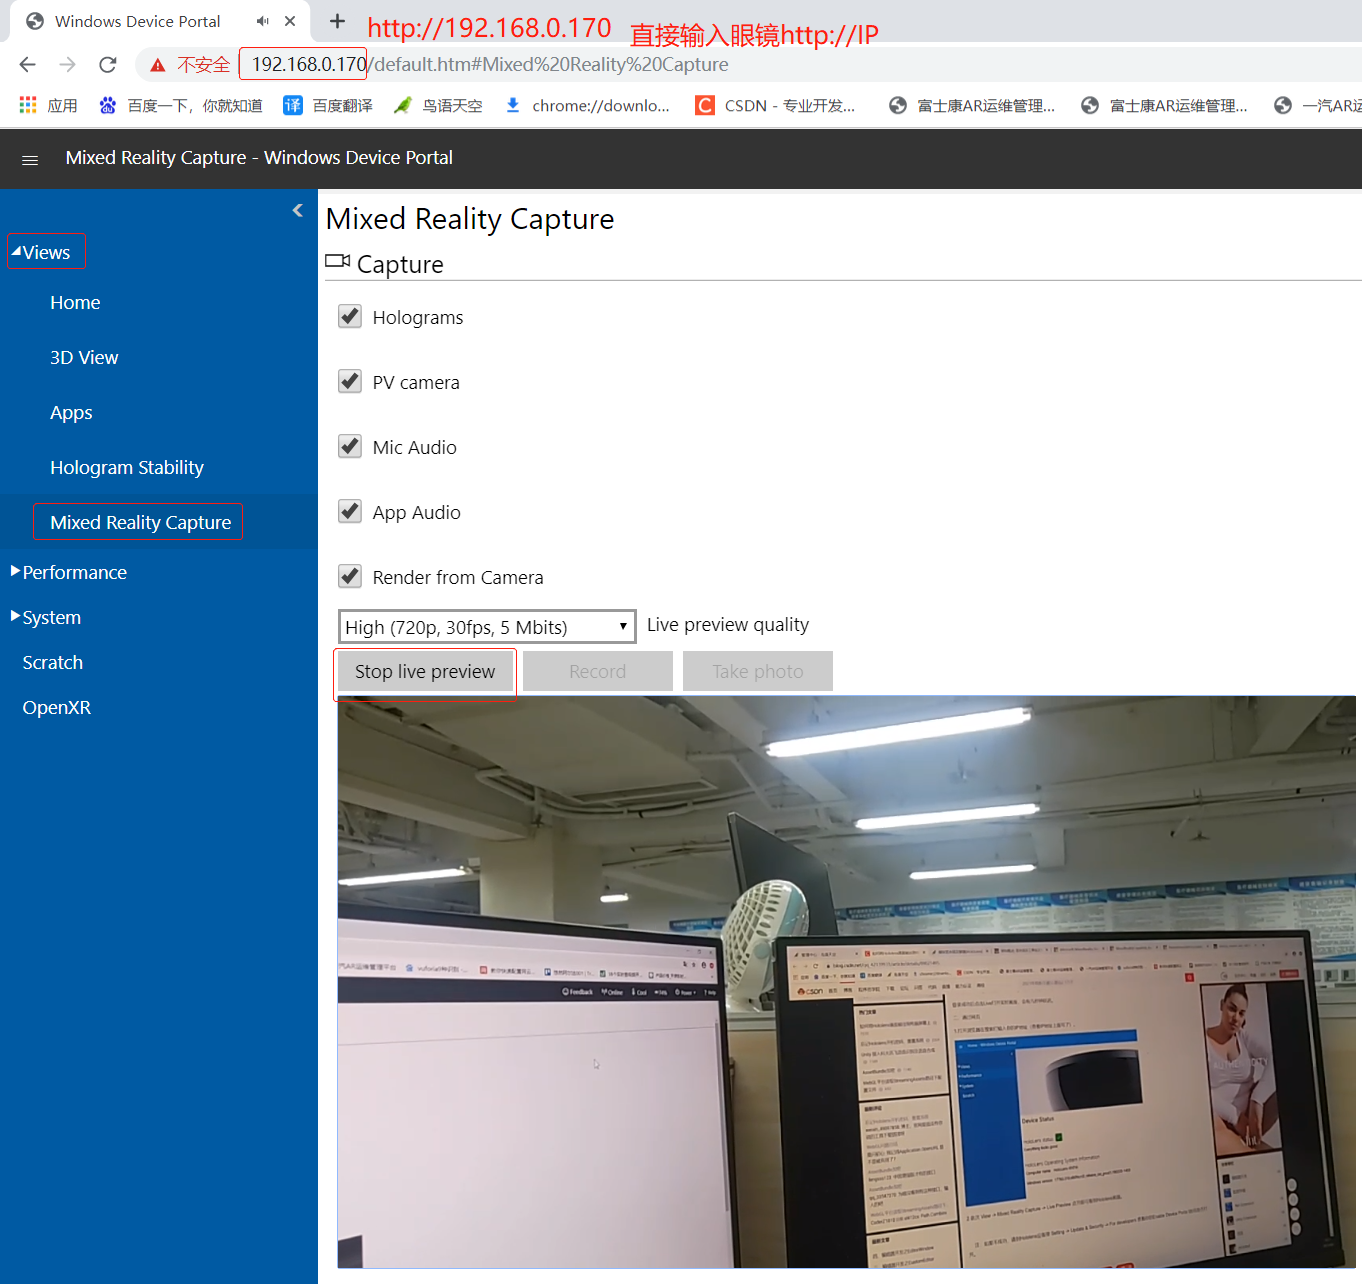Collapse the sidebar with the chevron arrow
The width and height of the screenshot is (1362, 1284).
coord(297,210)
